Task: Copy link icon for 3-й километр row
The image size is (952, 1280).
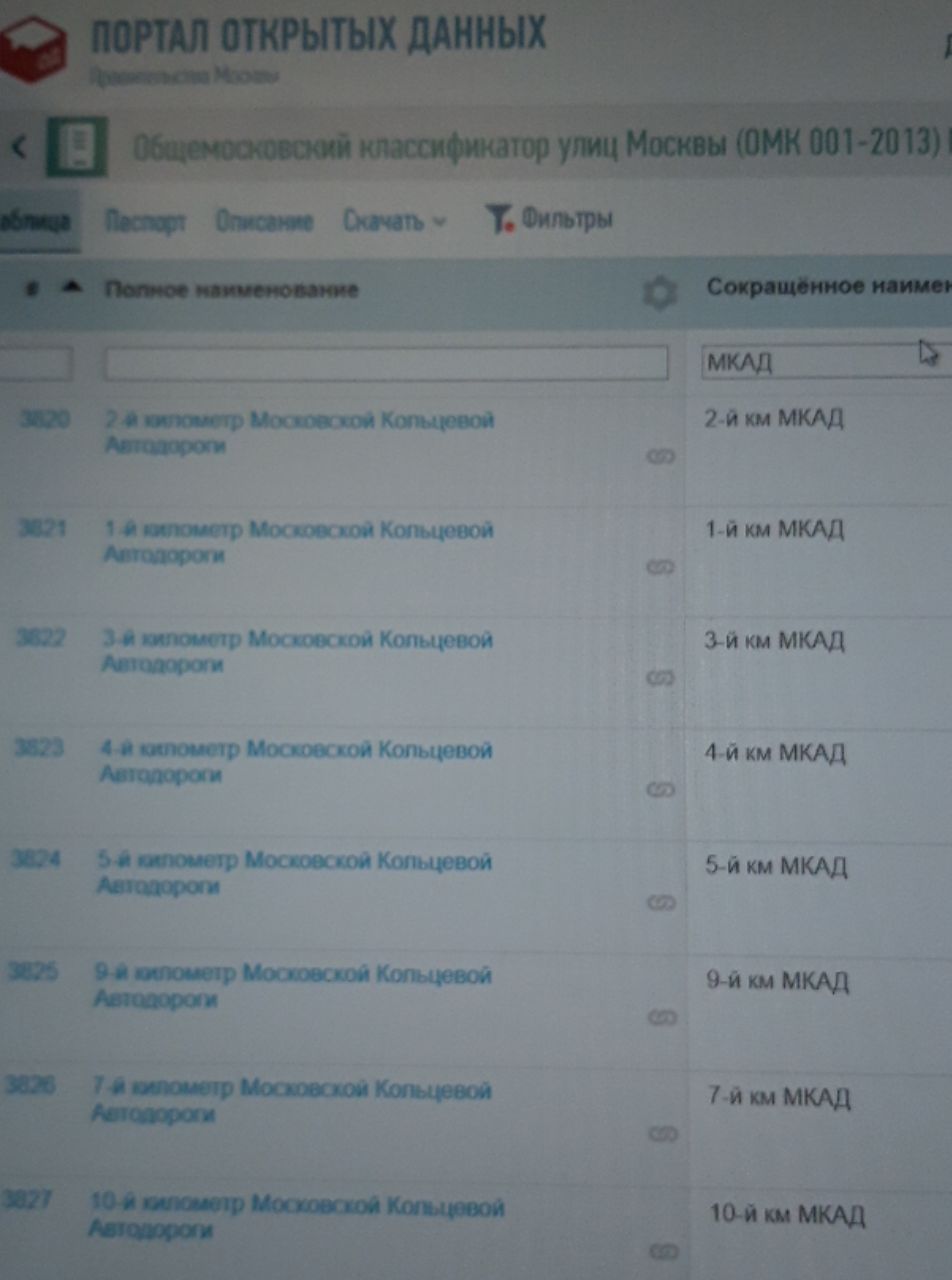Action: click(661, 678)
